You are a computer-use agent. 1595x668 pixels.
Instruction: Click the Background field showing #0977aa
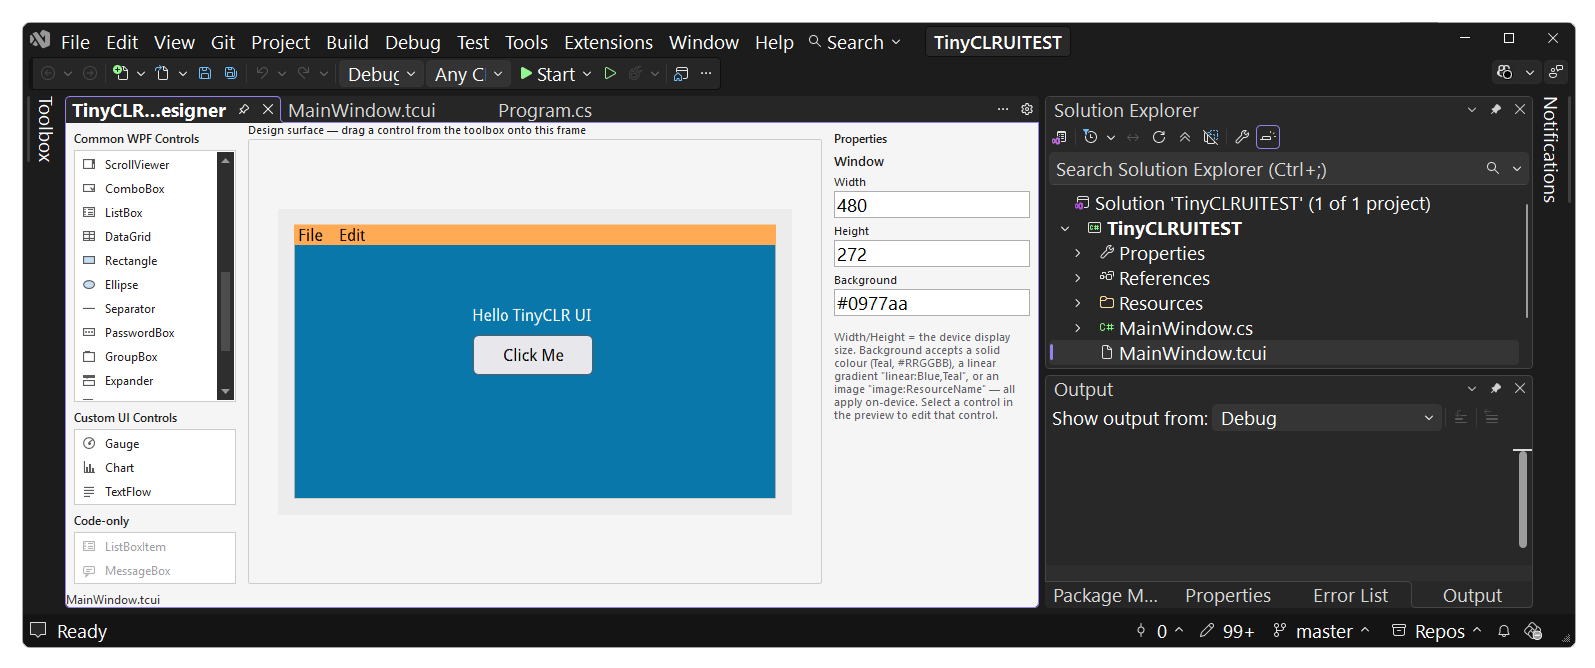pyautogui.click(x=931, y=303)
